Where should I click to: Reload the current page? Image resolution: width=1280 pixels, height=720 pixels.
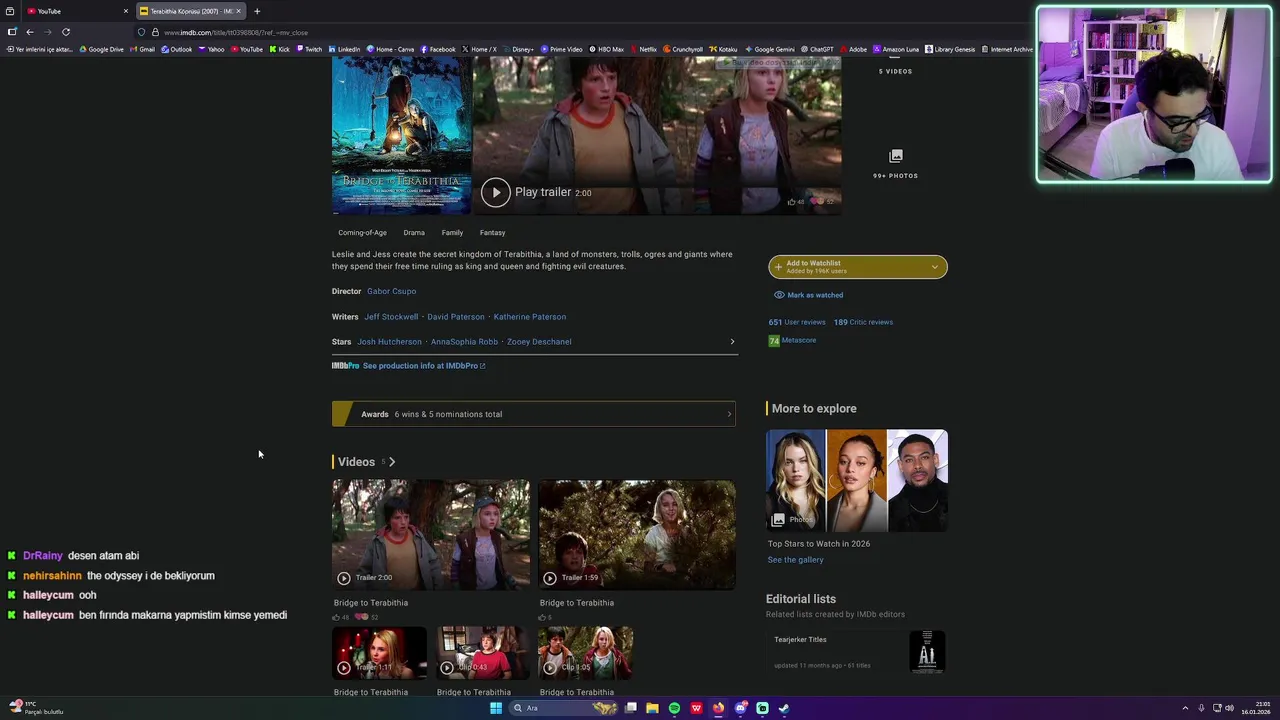tap(66, 32)
